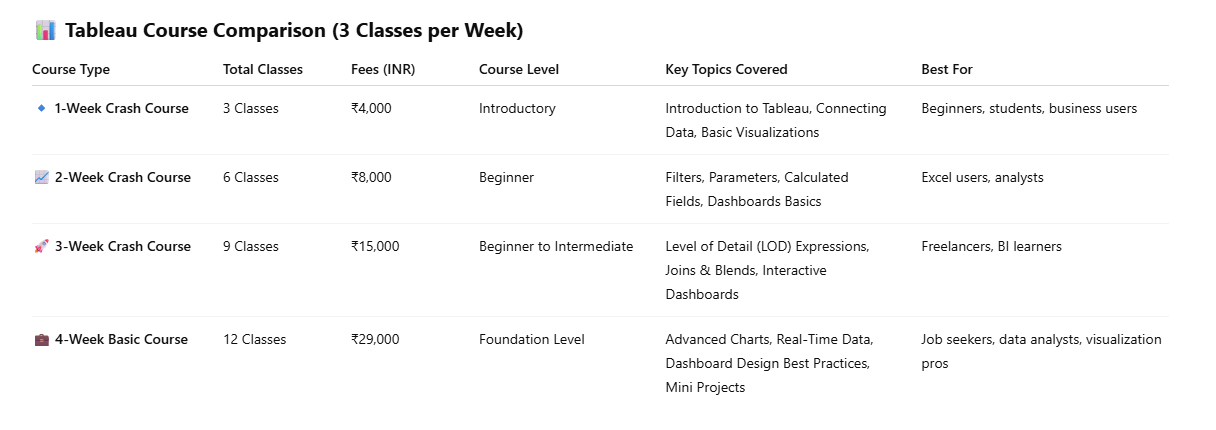Click the Course Level column header
The width and height of the screenshot is (1216, 430).
(x=519, y=69)
